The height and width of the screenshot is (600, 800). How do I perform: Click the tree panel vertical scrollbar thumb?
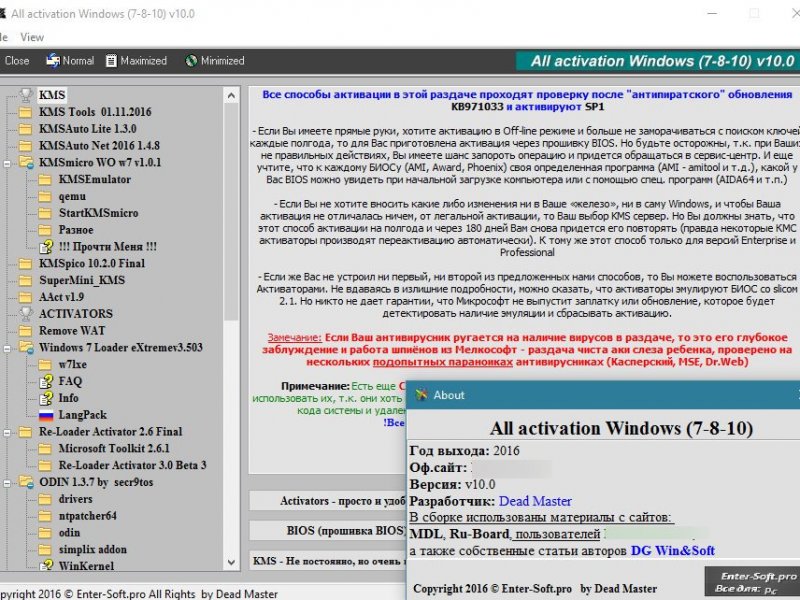point(231,212)
